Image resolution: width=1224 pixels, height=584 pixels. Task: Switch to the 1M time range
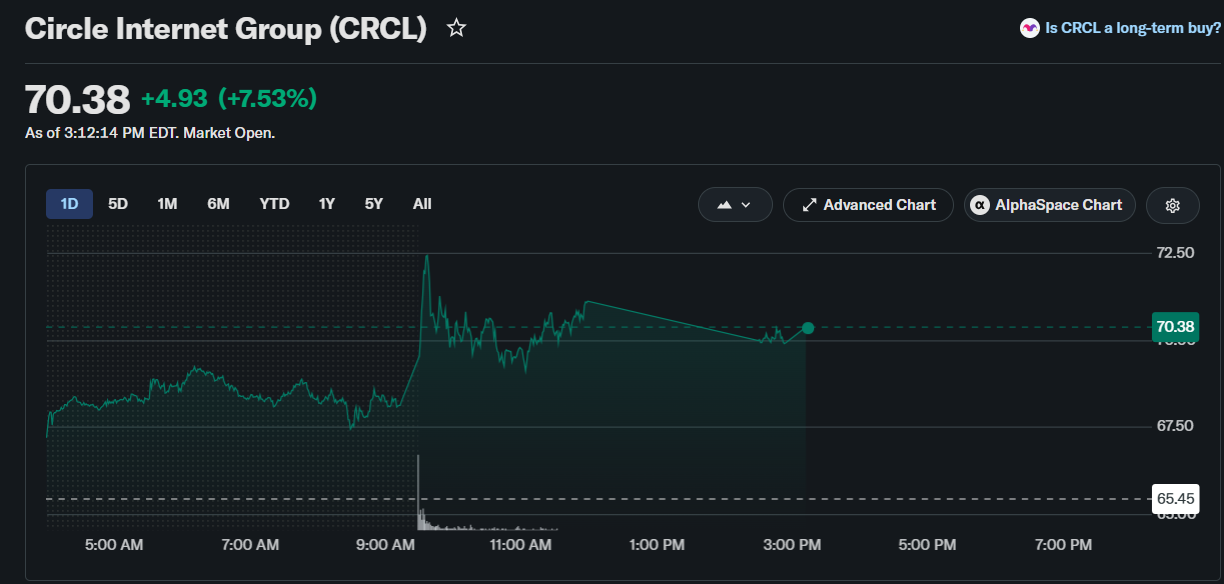point(167,204)
